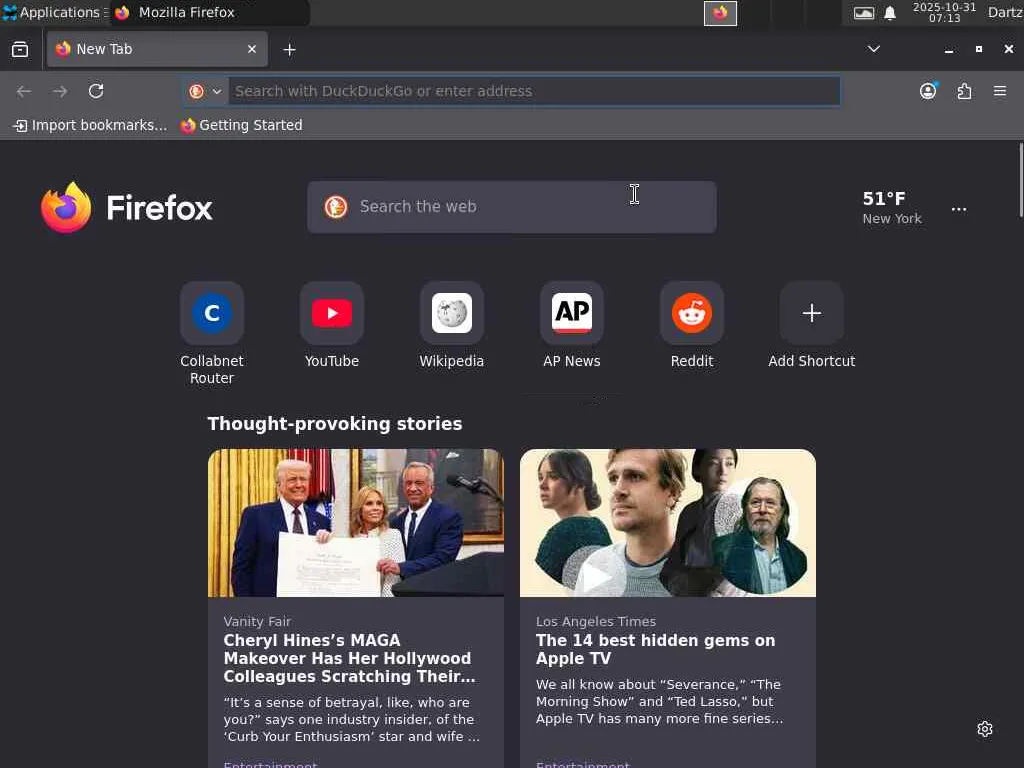The height and width of the screenshot is (768, 1024).
Task: Click Import bookmarks bookmark item
Action: click(x=90, y=125)
